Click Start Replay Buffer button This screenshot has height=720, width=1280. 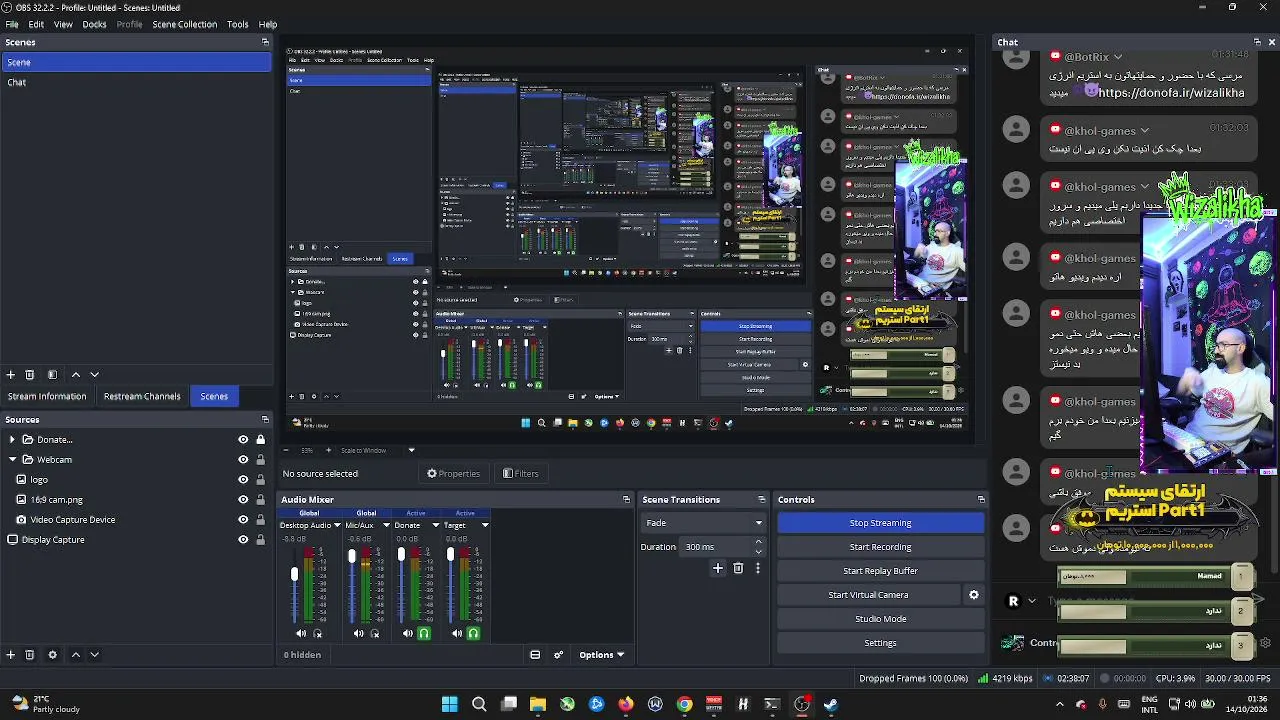coord(880,571)
